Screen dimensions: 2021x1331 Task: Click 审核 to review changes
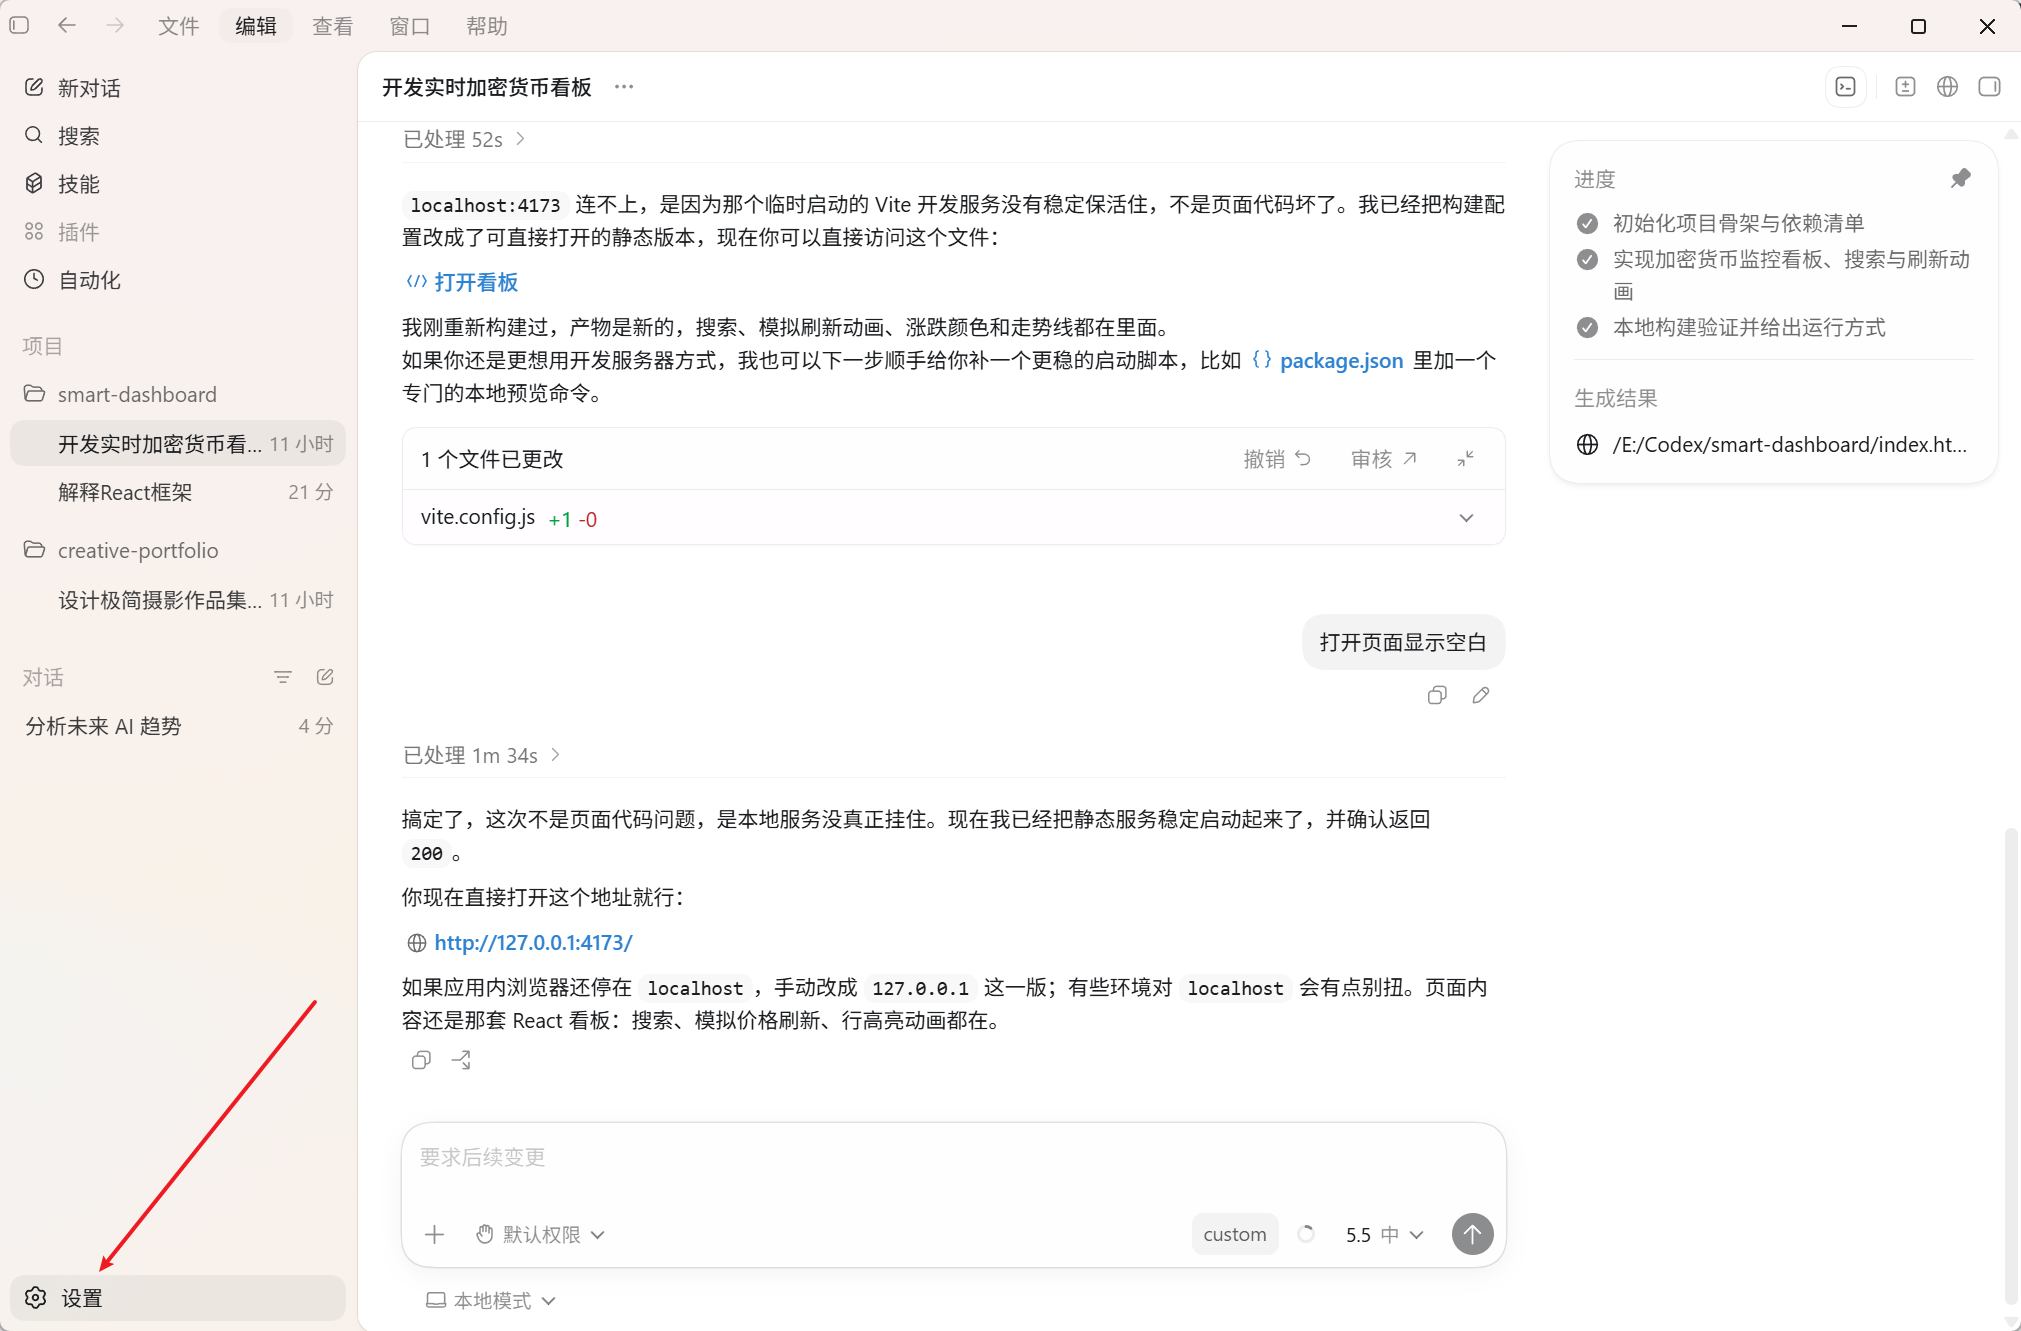[1384, 458]
